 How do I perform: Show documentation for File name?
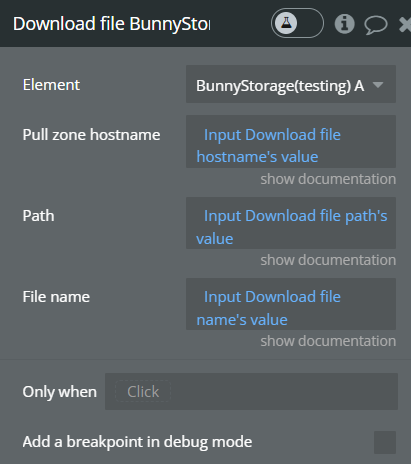pos(328,341)
